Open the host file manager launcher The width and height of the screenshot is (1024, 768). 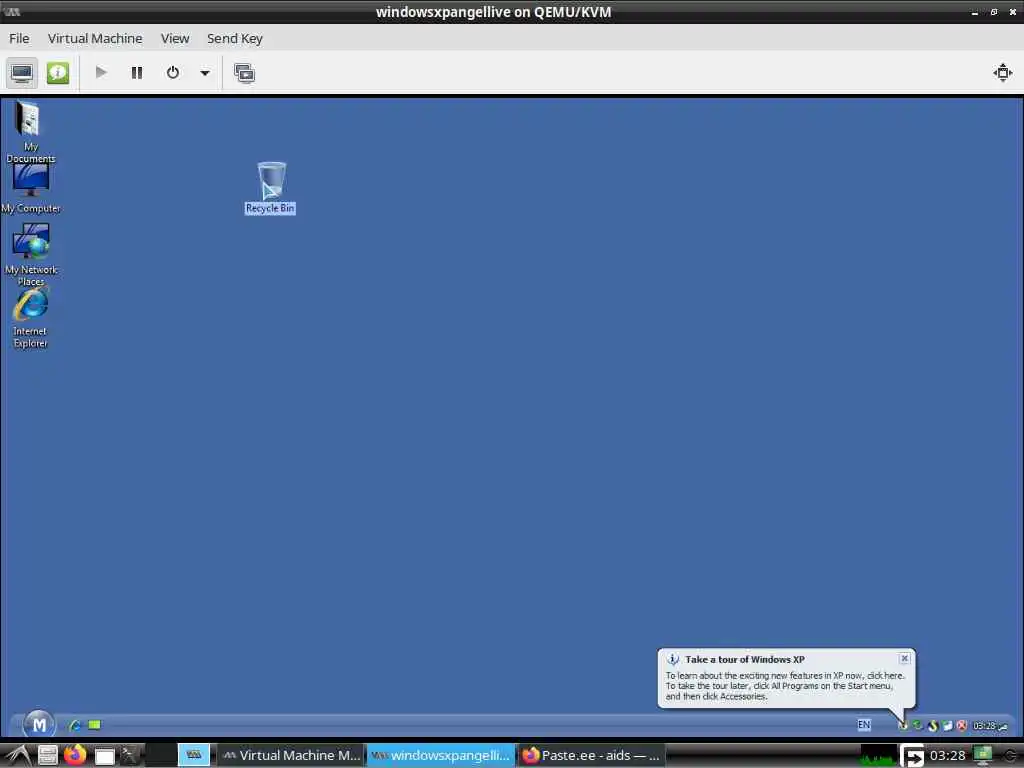pyautogui.click(x=48, y=756)
